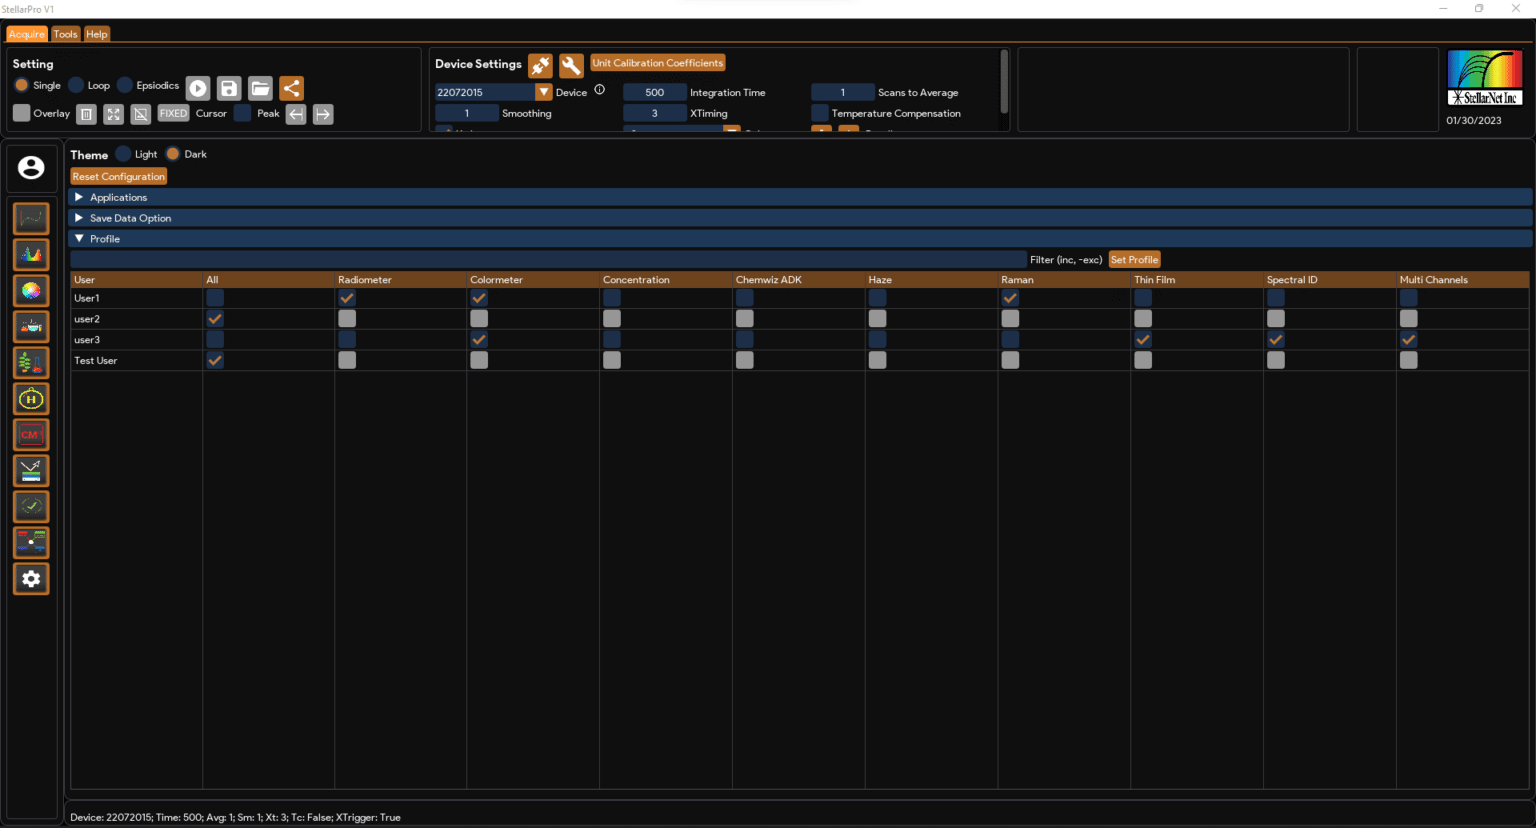Collapse the Profile section
Screen dimensions: 1536x828
click(x=800, y=239)
